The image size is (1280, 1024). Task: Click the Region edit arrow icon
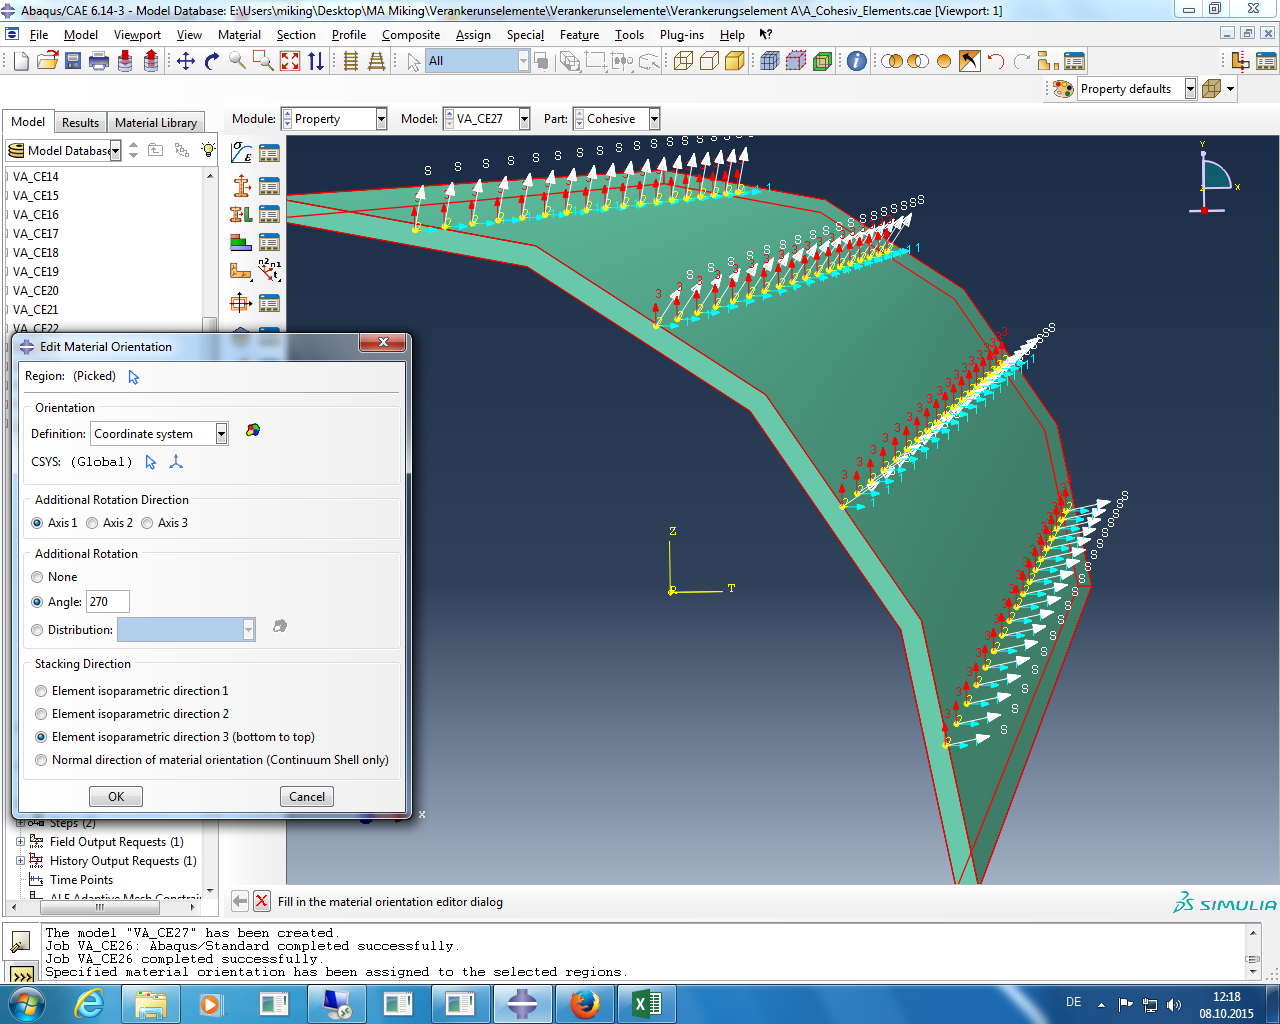pyautogui.click(x=134, y=377)
